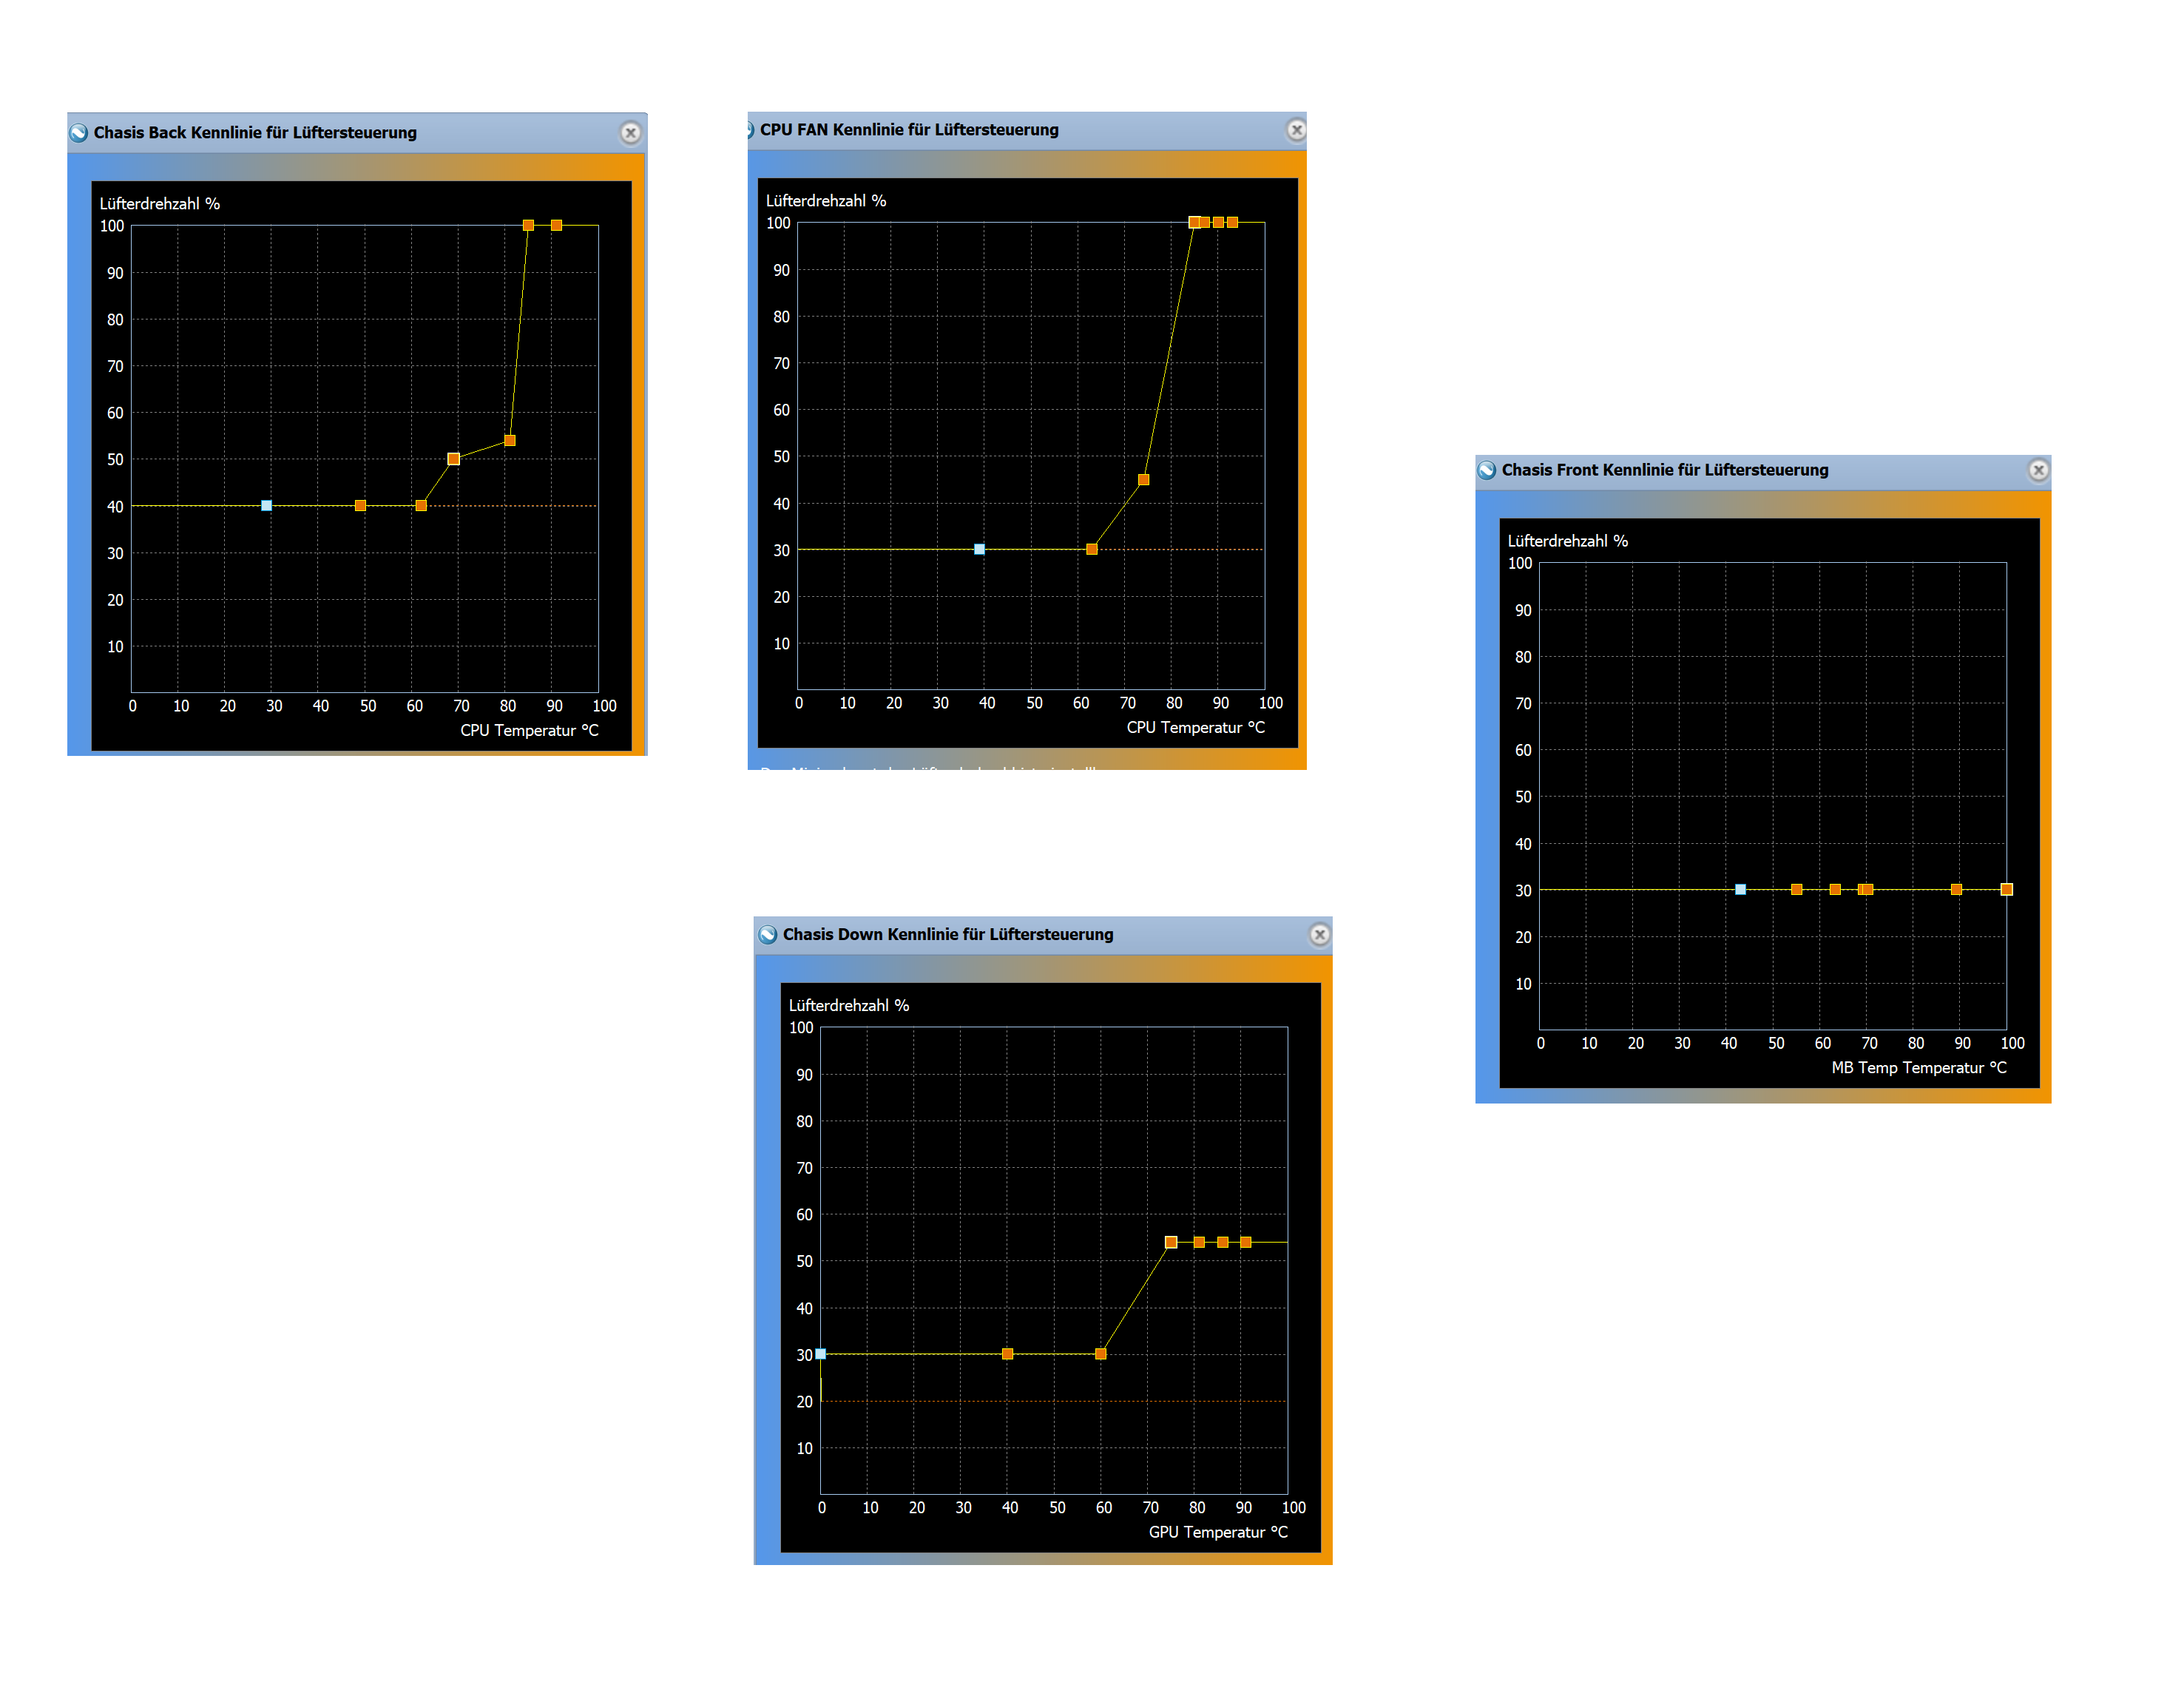This screenshot has height=1693, width=2184.
Task: Click CPU FAN orange point at 30% speed
Action: [x=1091, y=548]
